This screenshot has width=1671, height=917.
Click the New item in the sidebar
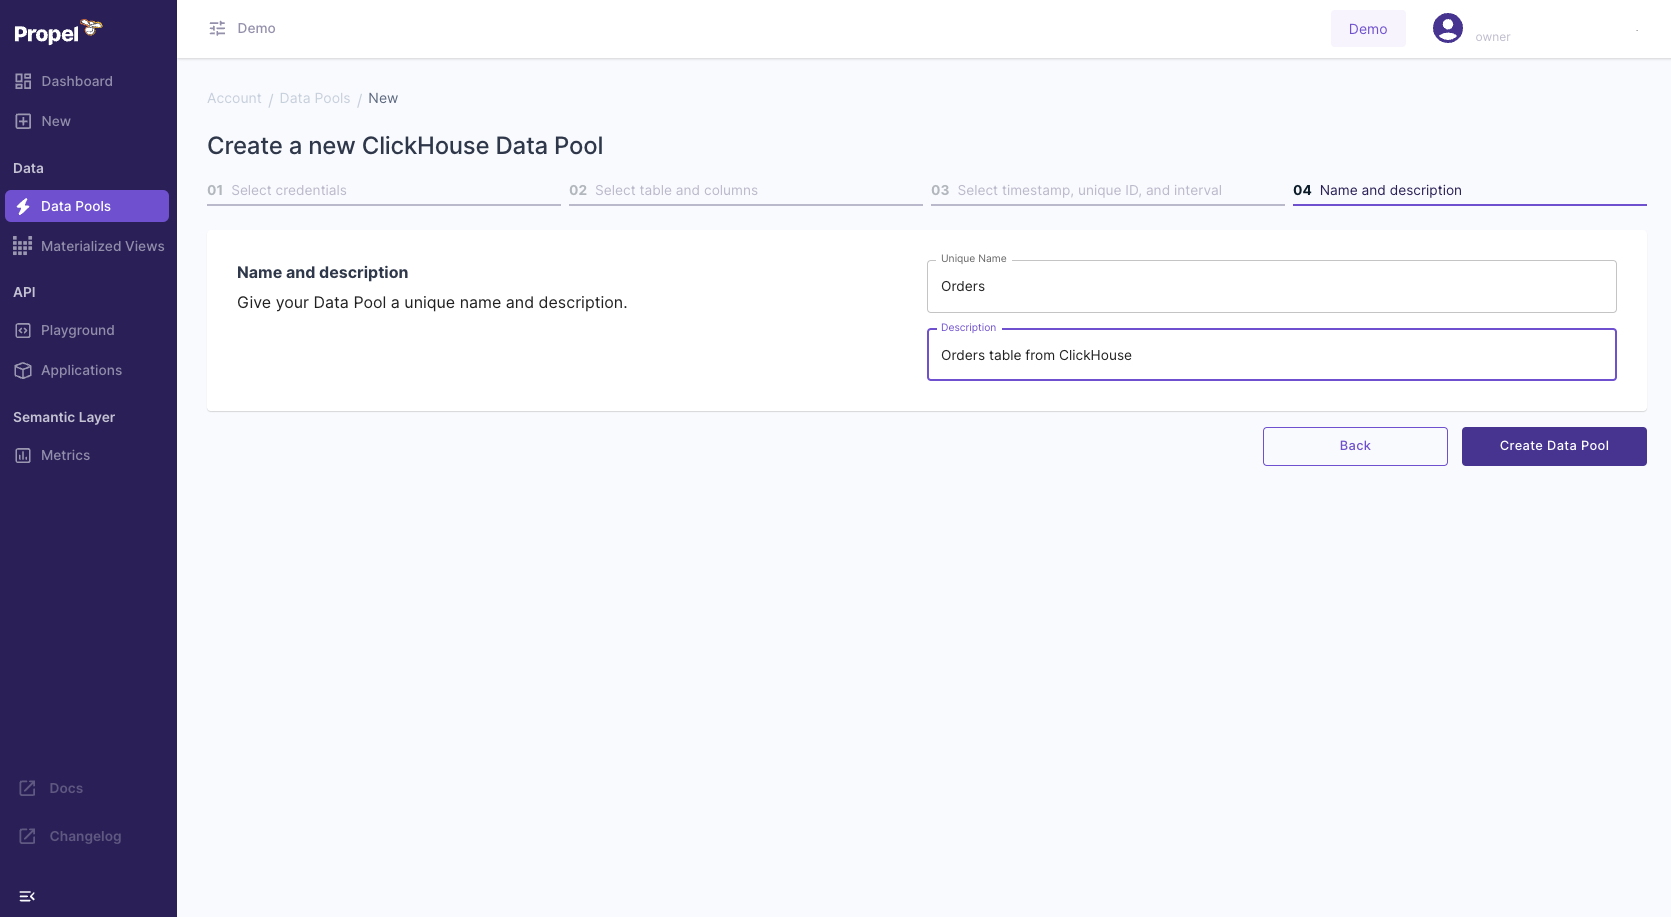pyautogui.click(x=55, y=121)
